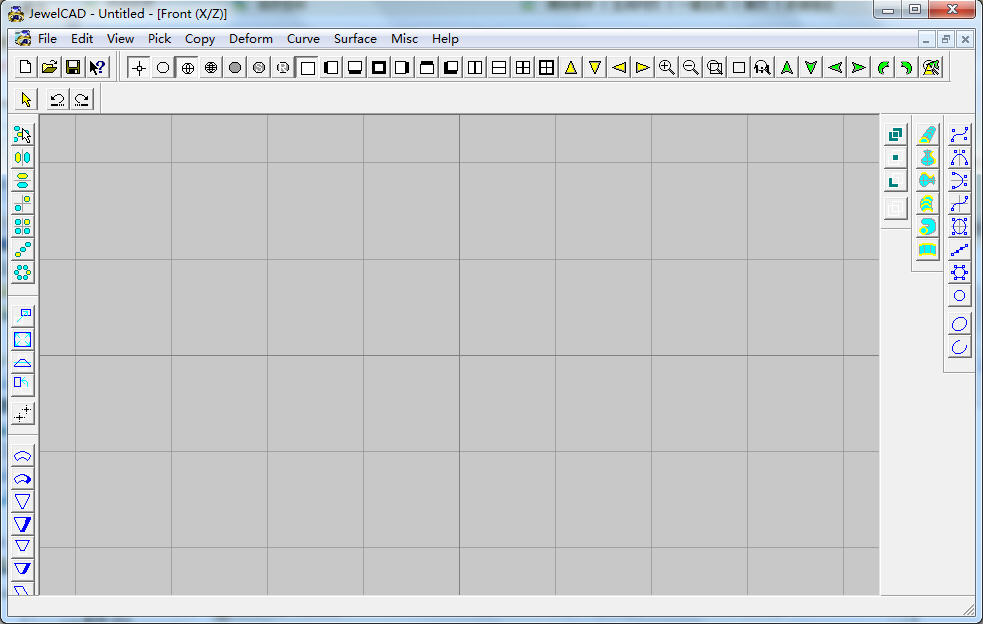The width and height of the screenshot is (983, 624).
Task: Toggle the shaded sphere rendering mode
Action: (x=234, y=67)
